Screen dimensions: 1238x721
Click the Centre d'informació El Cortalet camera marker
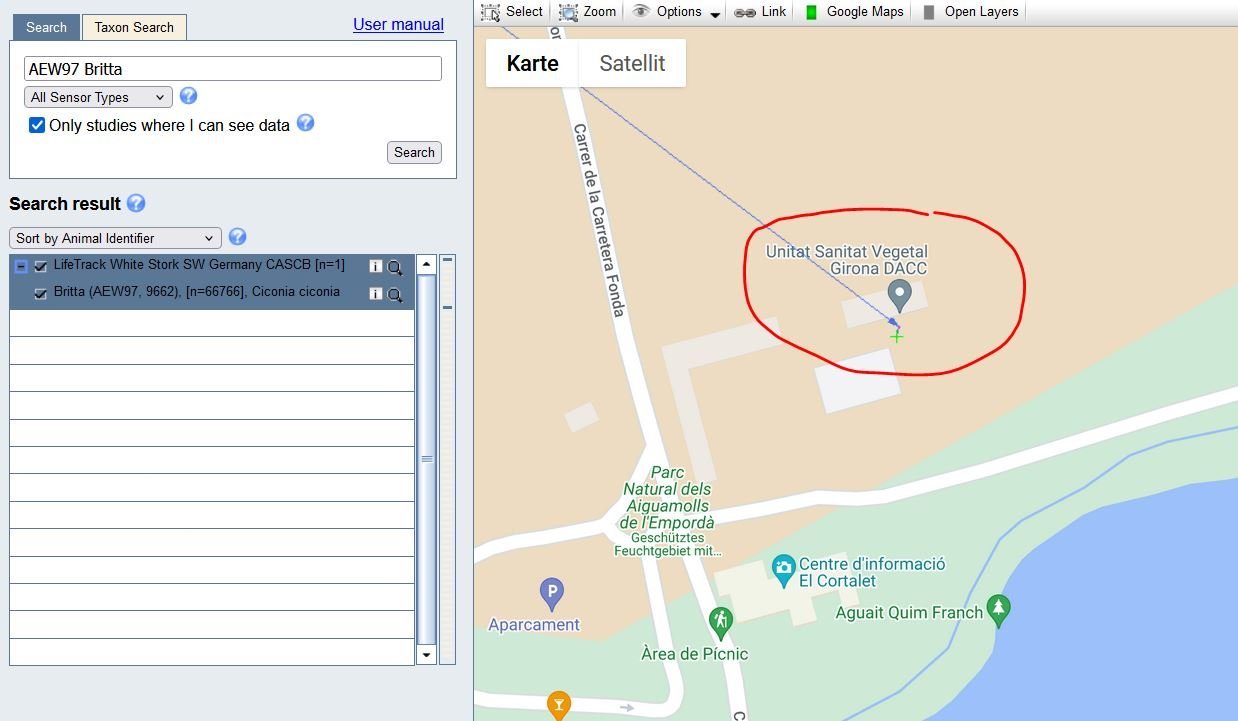(x=783, y=568)
